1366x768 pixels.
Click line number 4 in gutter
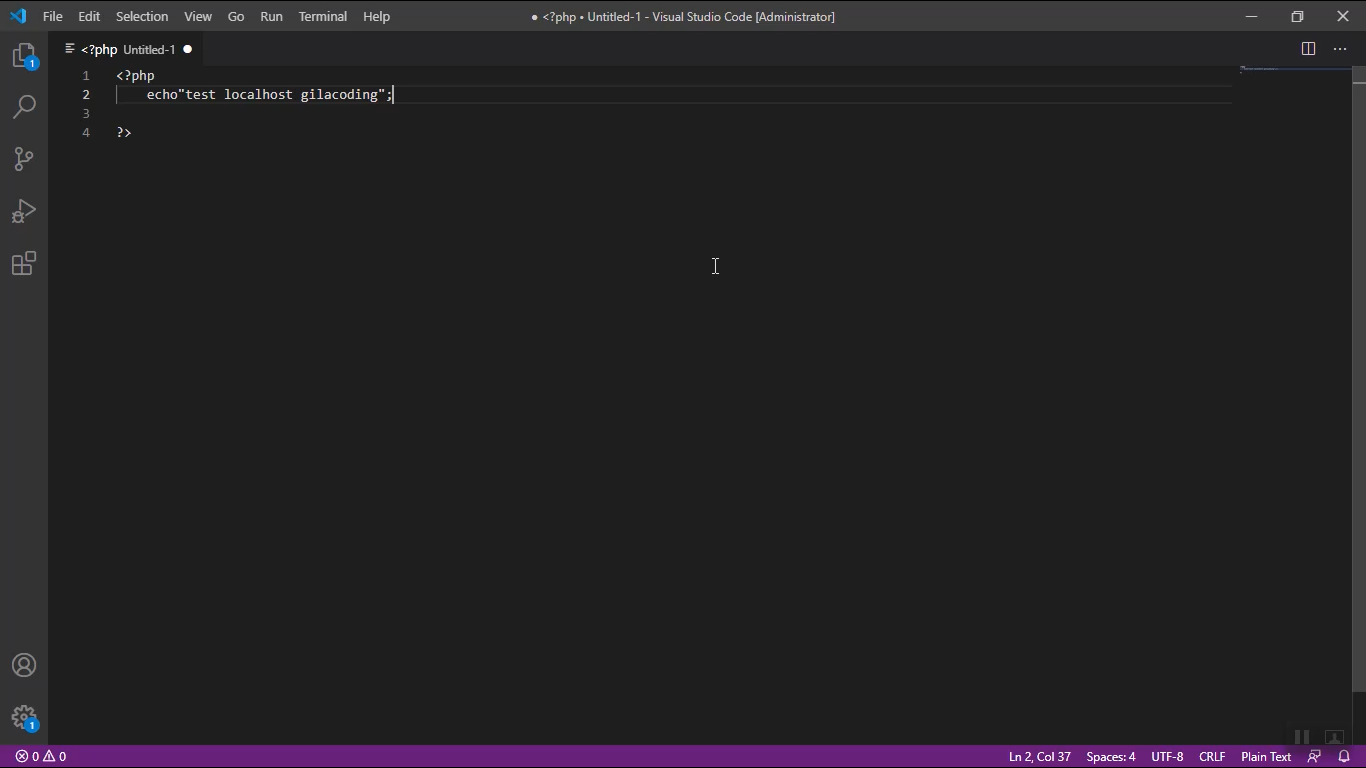(86, 133)
